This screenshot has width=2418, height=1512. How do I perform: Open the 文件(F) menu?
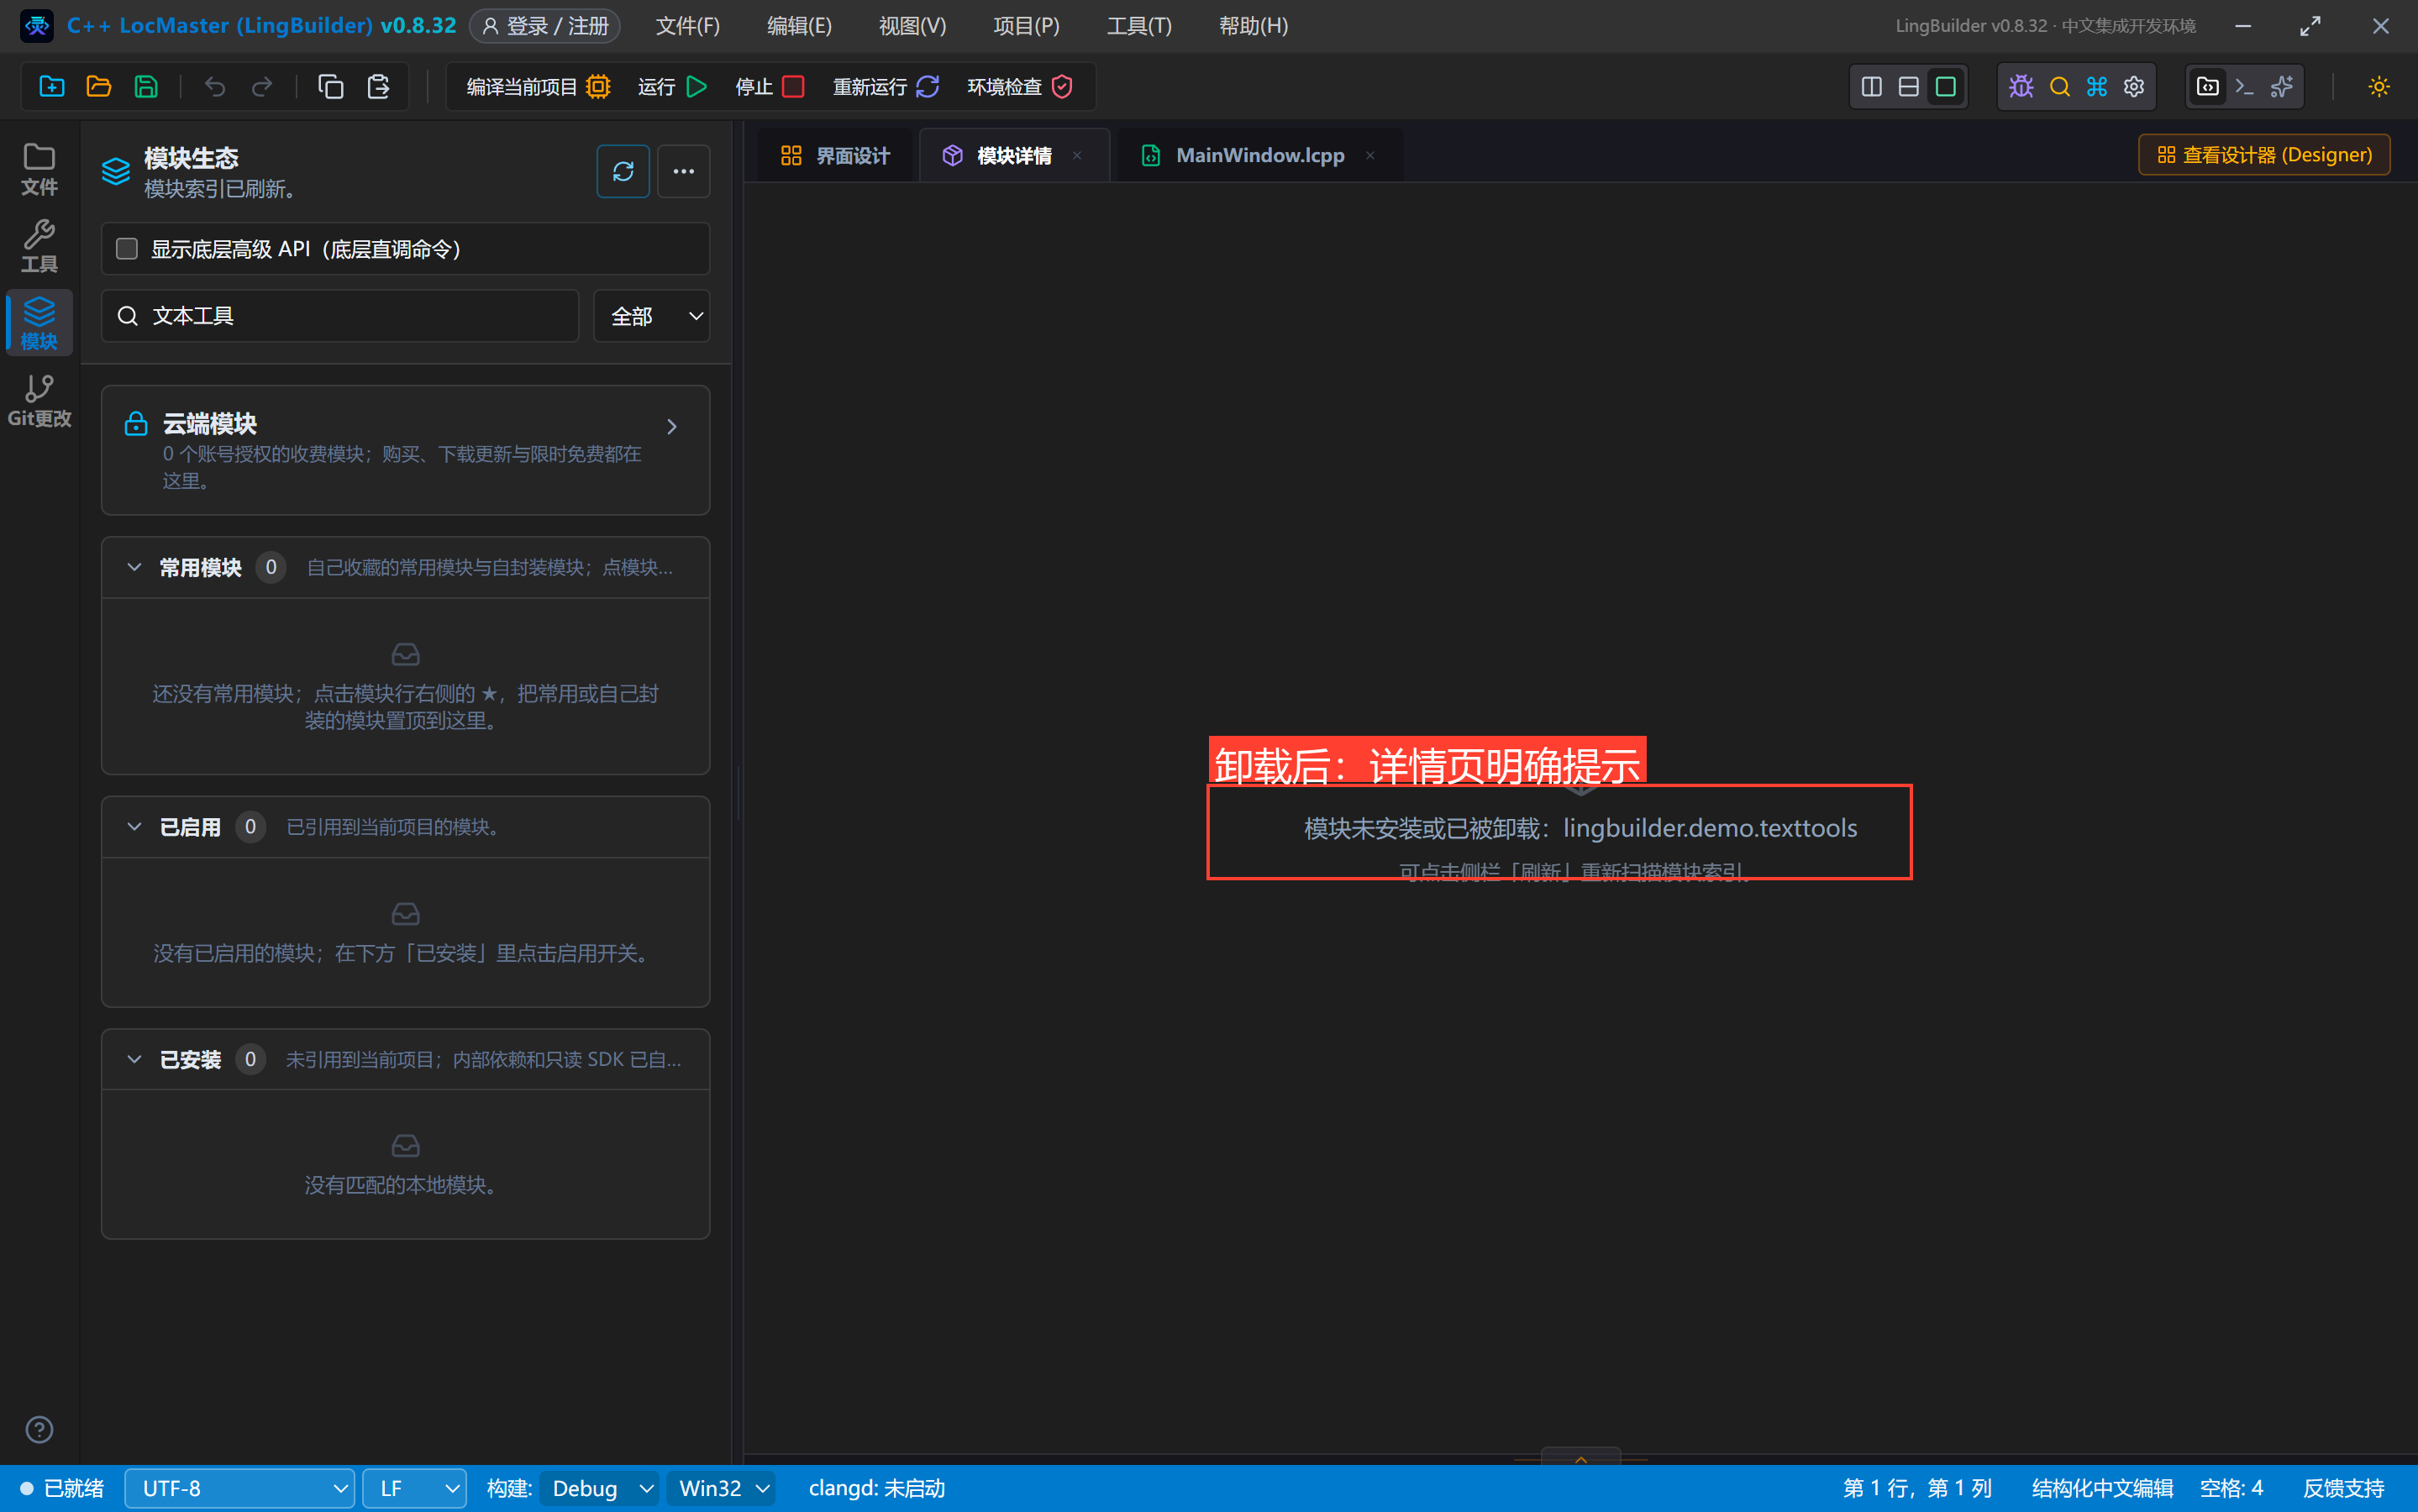[688, 26]
